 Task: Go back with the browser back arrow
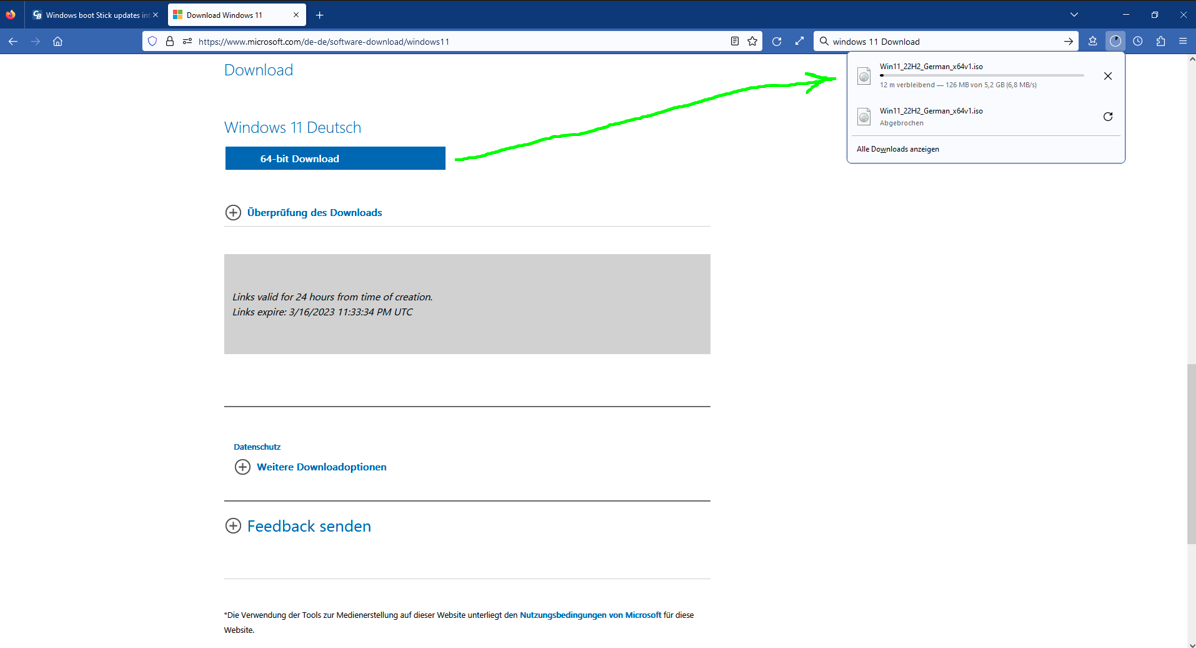click(x=13, y=41)
